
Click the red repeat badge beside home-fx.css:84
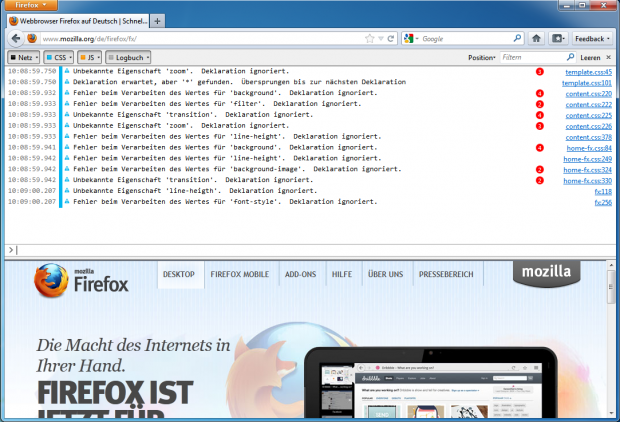[x=539, y=148]
